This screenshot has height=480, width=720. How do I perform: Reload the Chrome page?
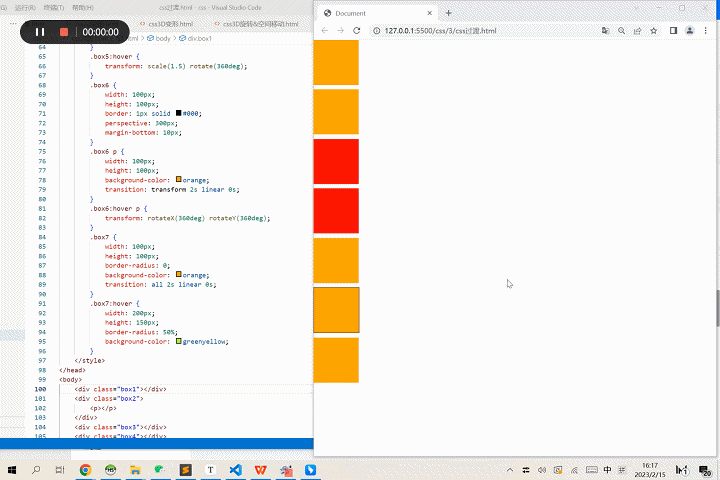click(356, 31)
